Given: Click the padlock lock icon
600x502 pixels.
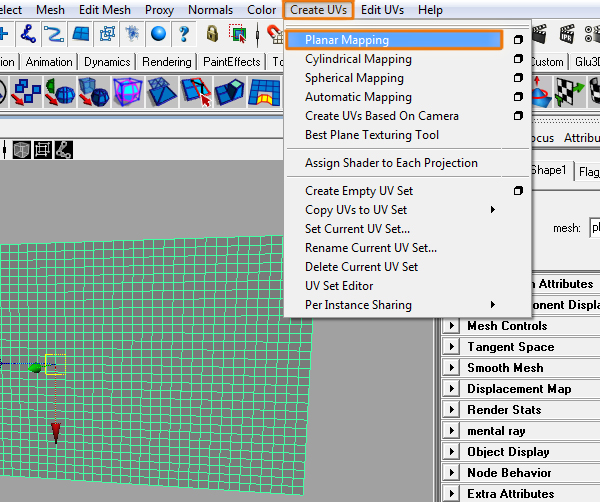Looking at the screenshot, I should (x=212, y=34).
